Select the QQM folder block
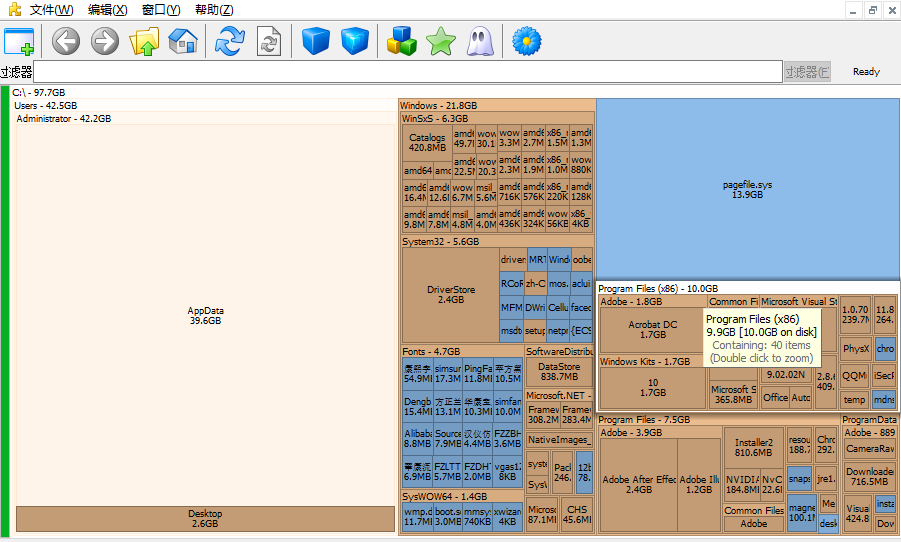901x542 pixels. click(x=854, y=376)
